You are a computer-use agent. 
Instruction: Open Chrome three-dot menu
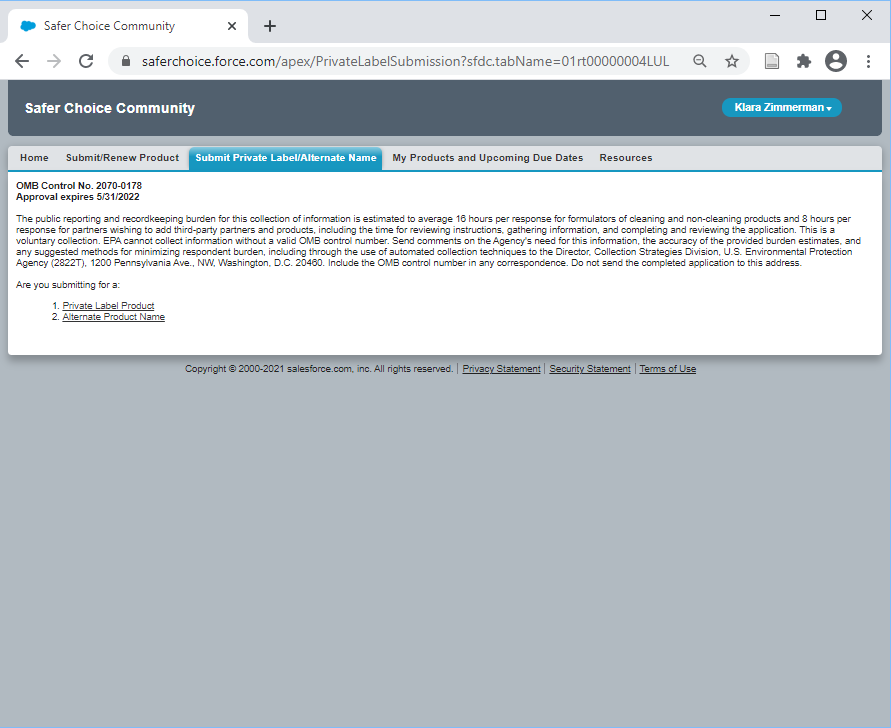click(x=868, y=61)
